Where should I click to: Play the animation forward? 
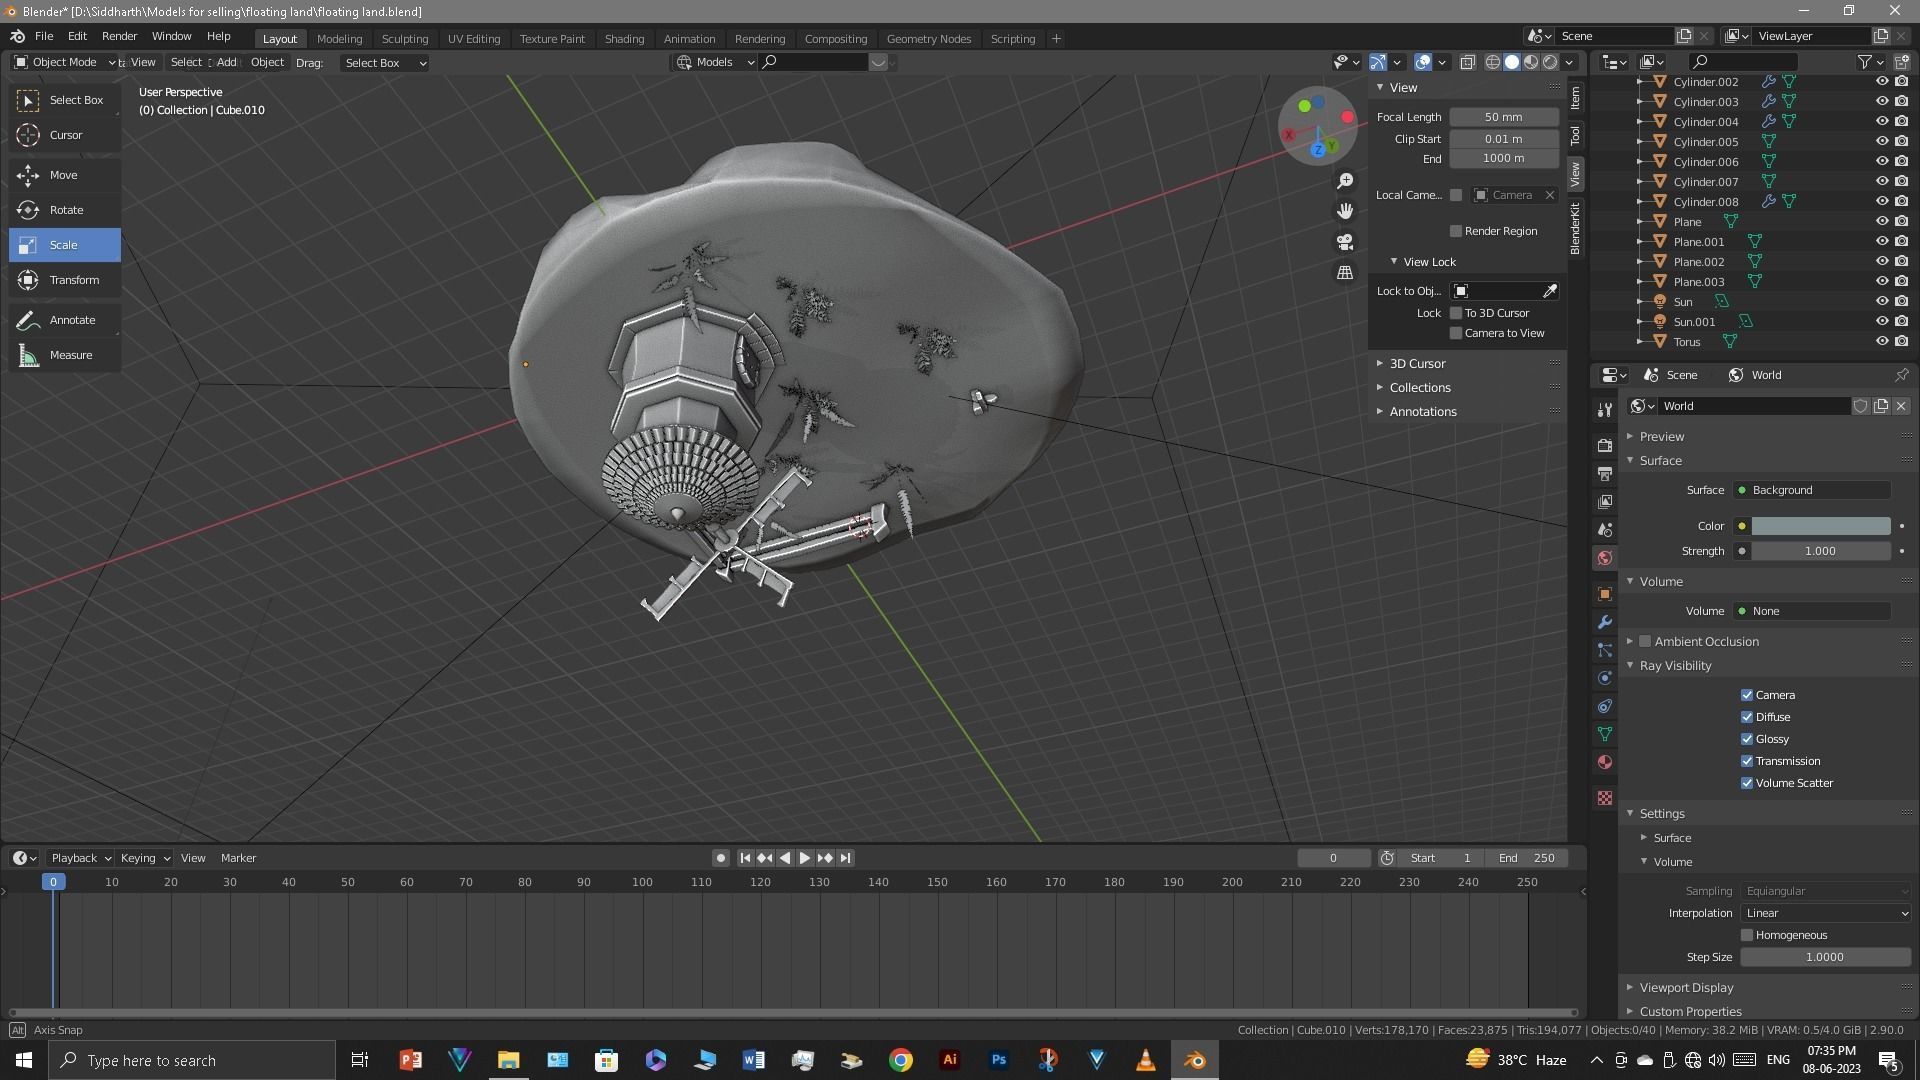(804, 858)
